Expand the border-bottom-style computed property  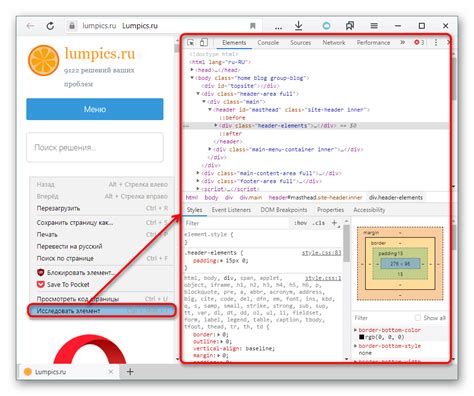pos(355,346)
